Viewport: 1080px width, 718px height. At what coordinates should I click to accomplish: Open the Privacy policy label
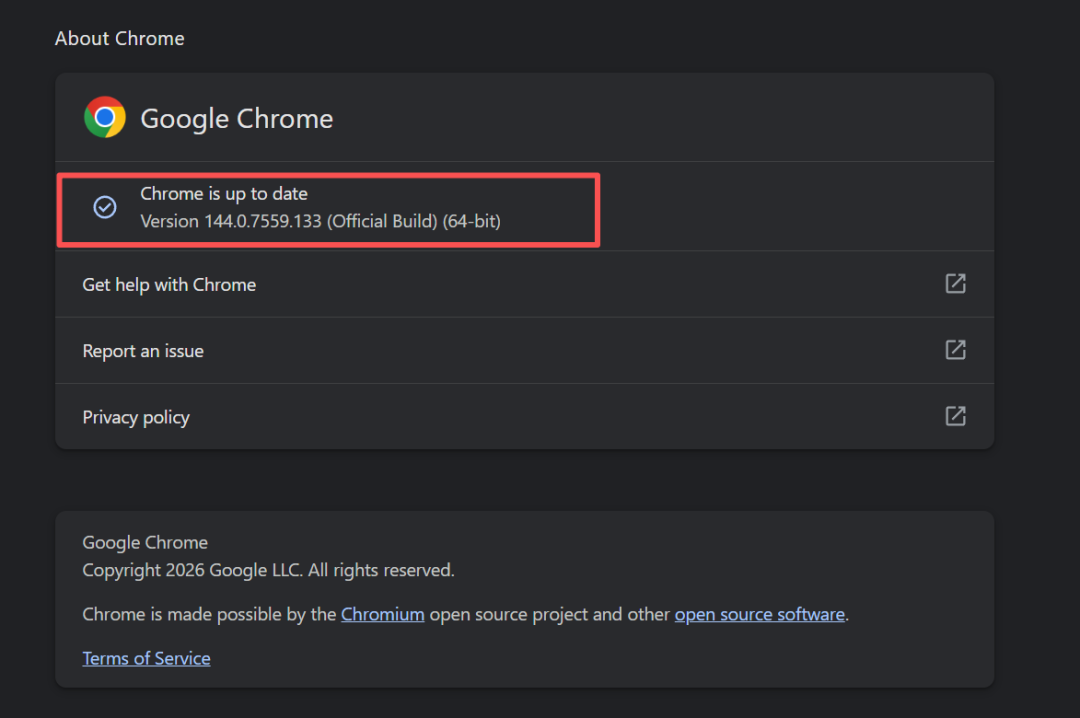[x=136, y=417]
